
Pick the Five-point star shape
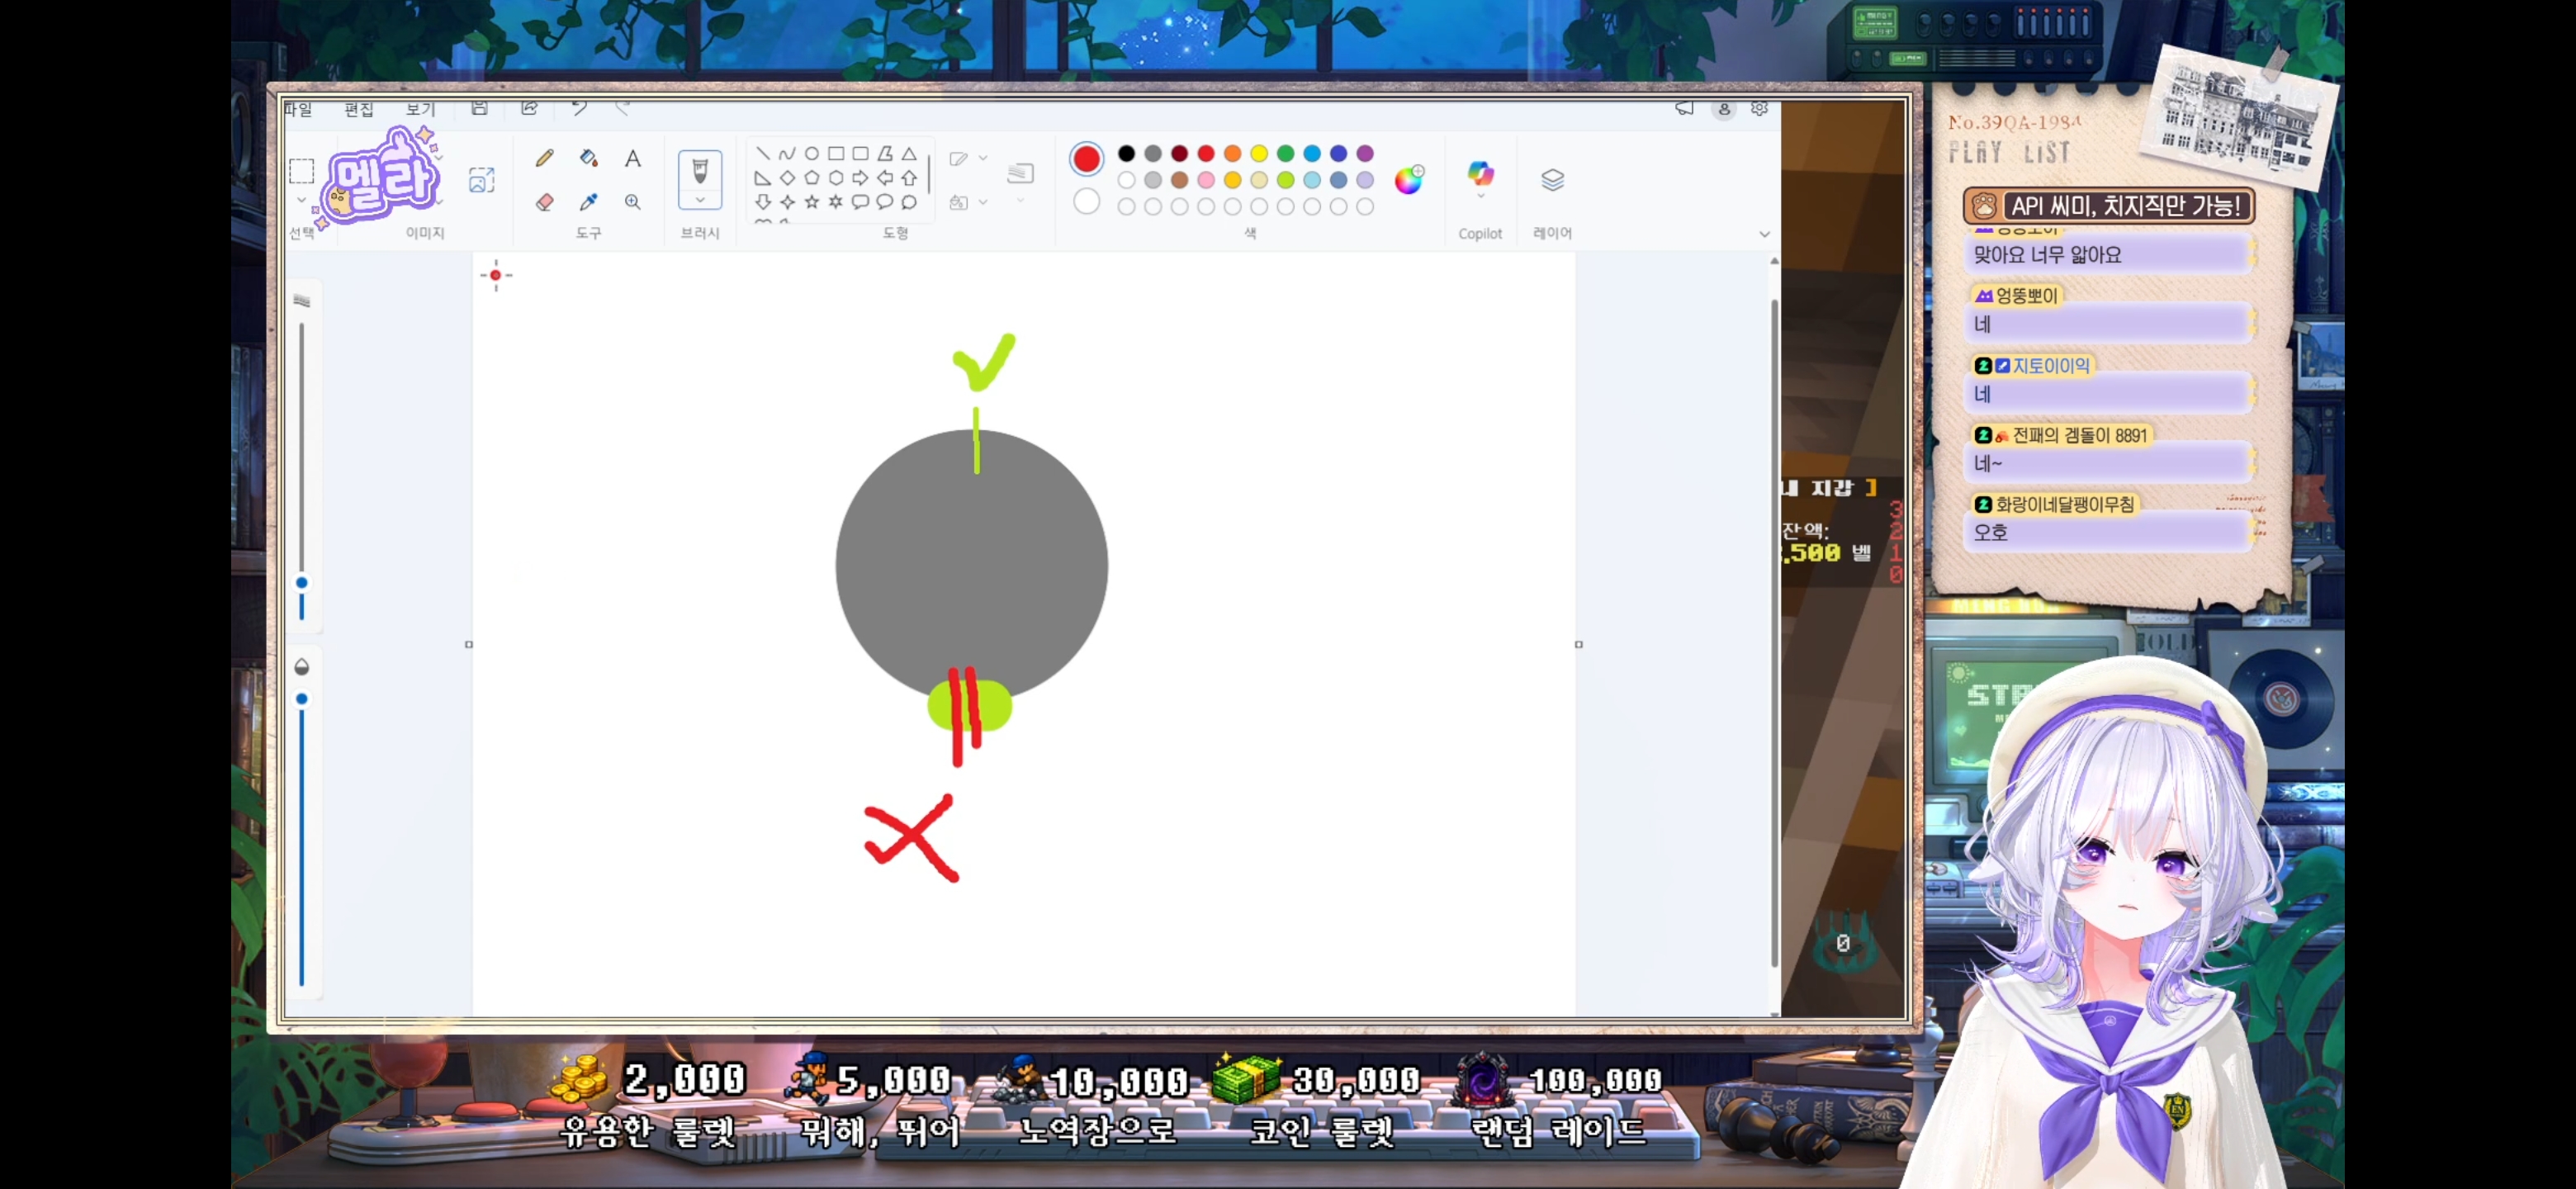[812, 202]
